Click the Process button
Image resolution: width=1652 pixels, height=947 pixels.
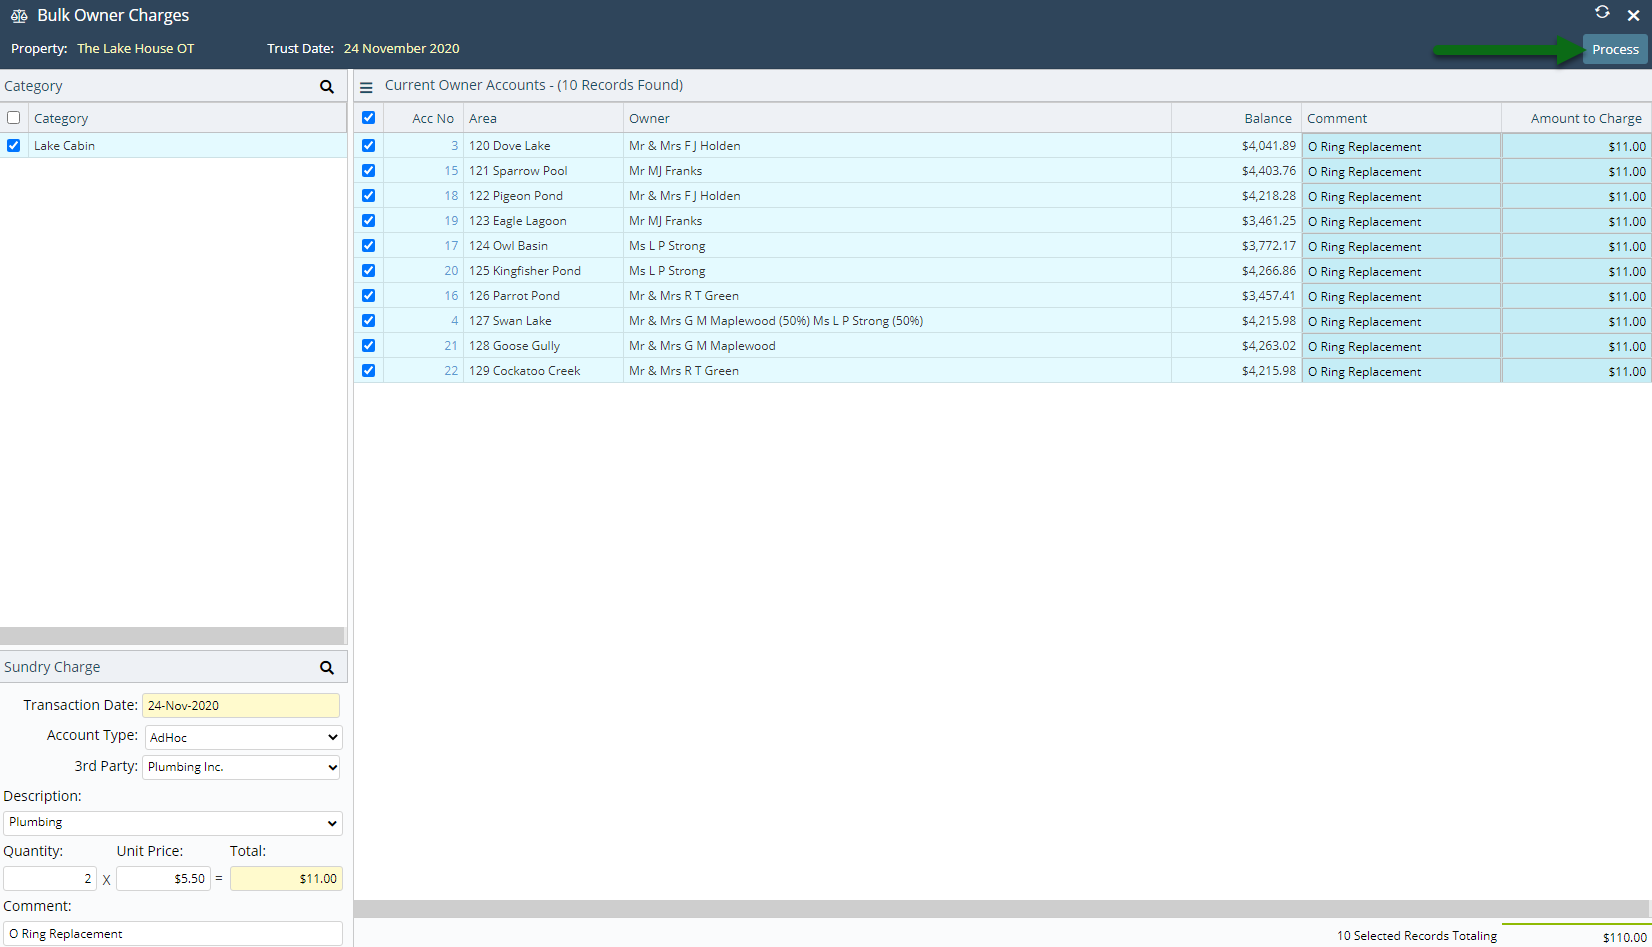[1615, 49]
